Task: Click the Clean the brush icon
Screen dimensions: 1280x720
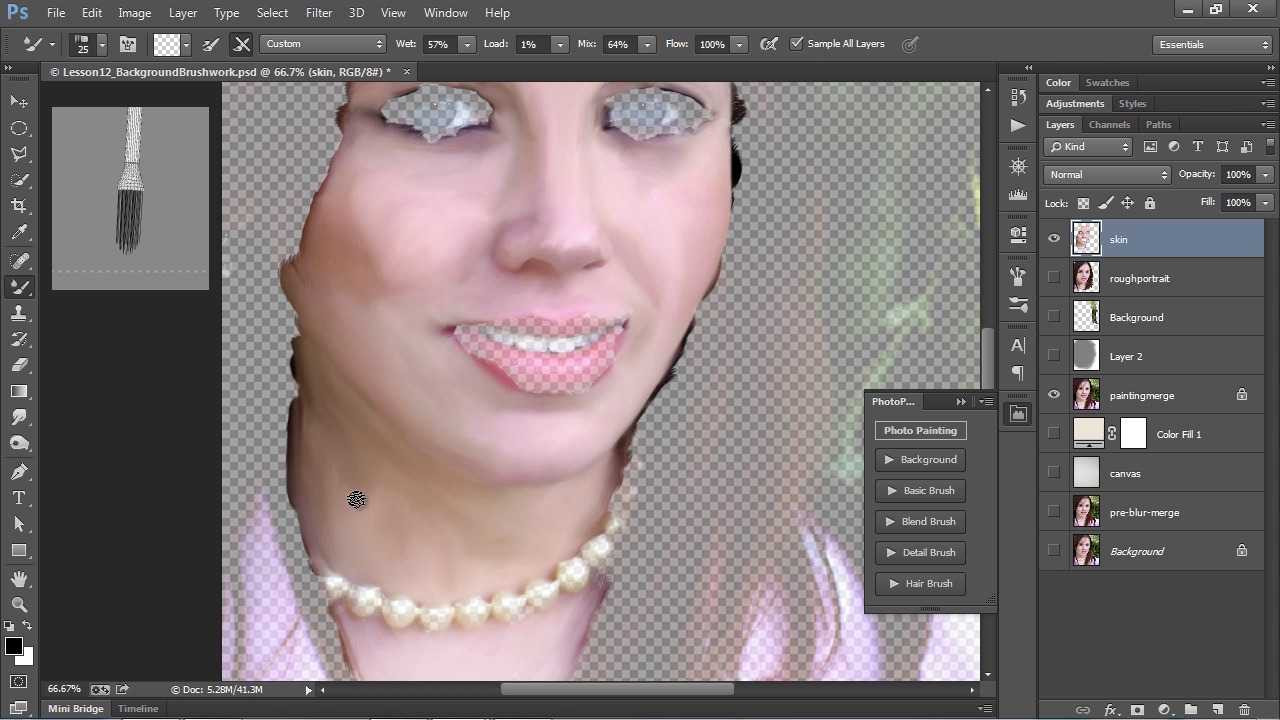Action: pos(241,44)
